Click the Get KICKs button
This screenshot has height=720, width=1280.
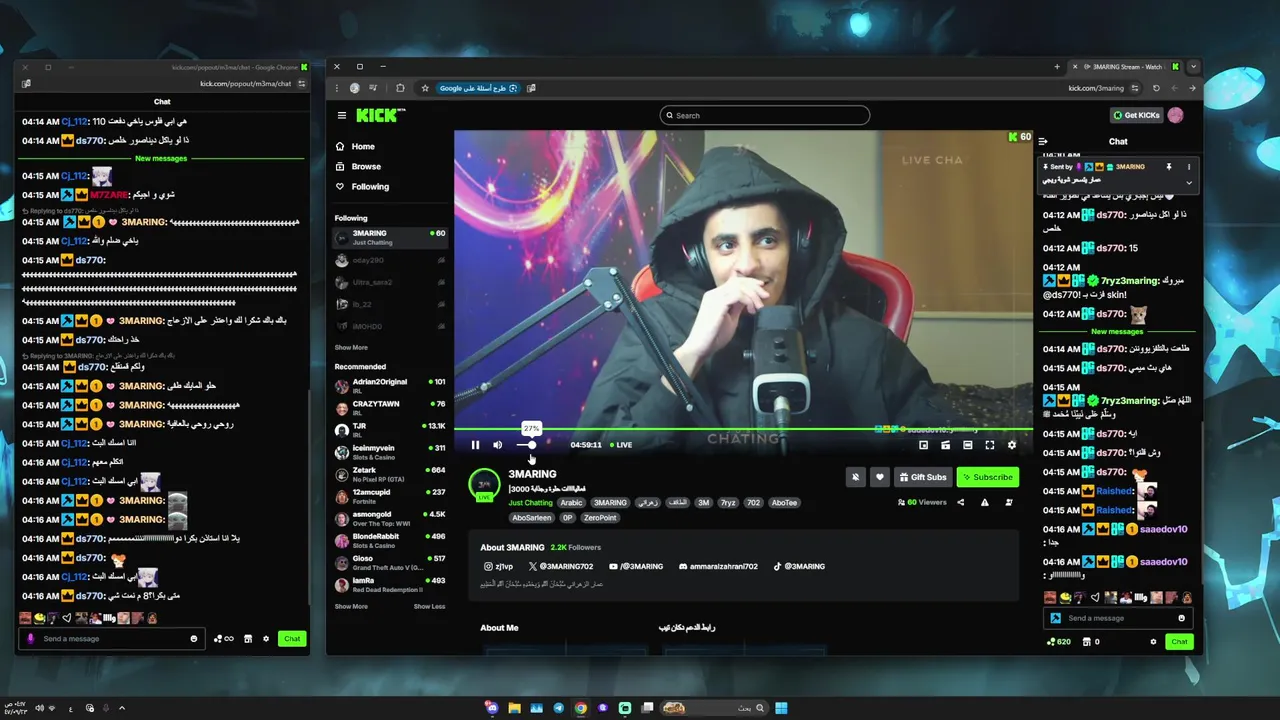click(x=1137, y=115)
